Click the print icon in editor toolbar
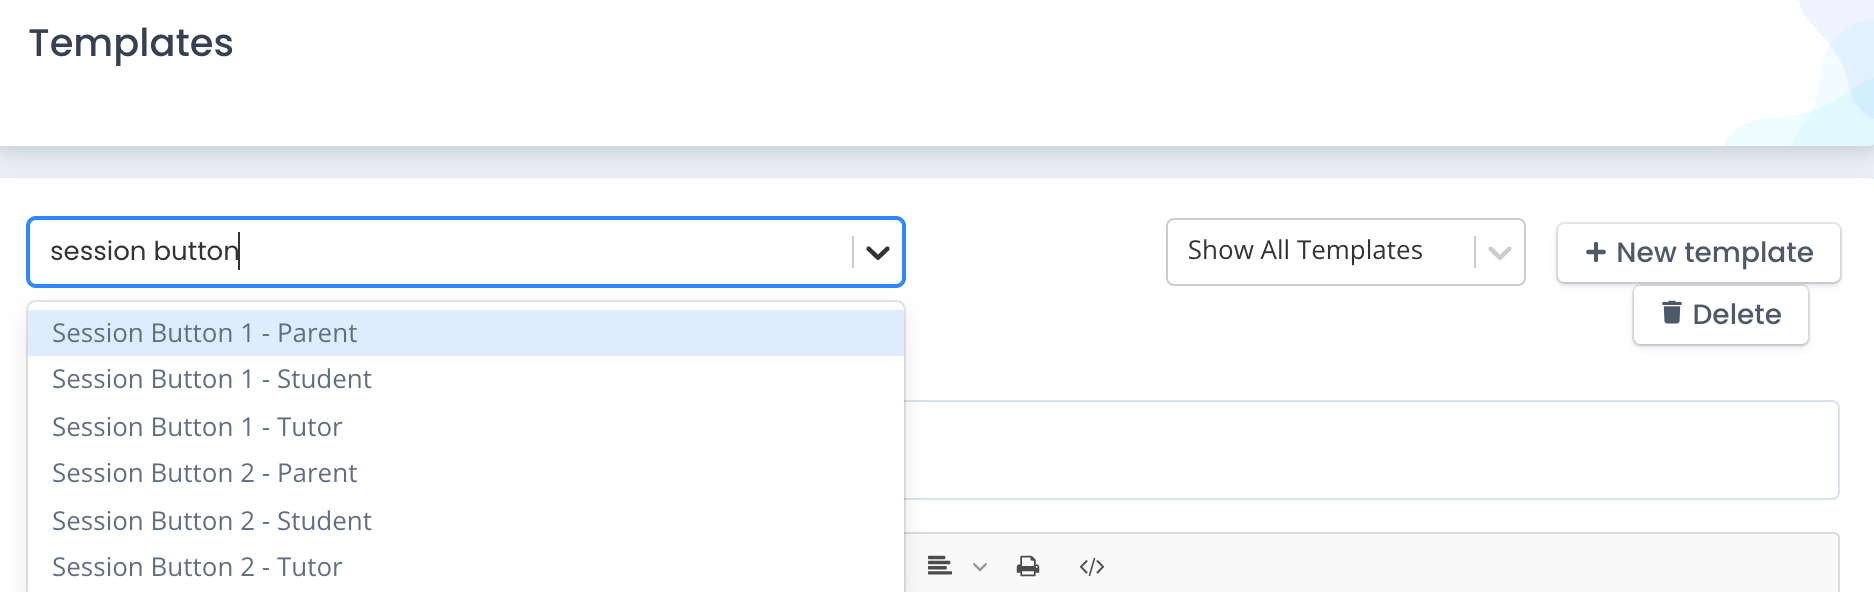 click(x=1027, y=567)
